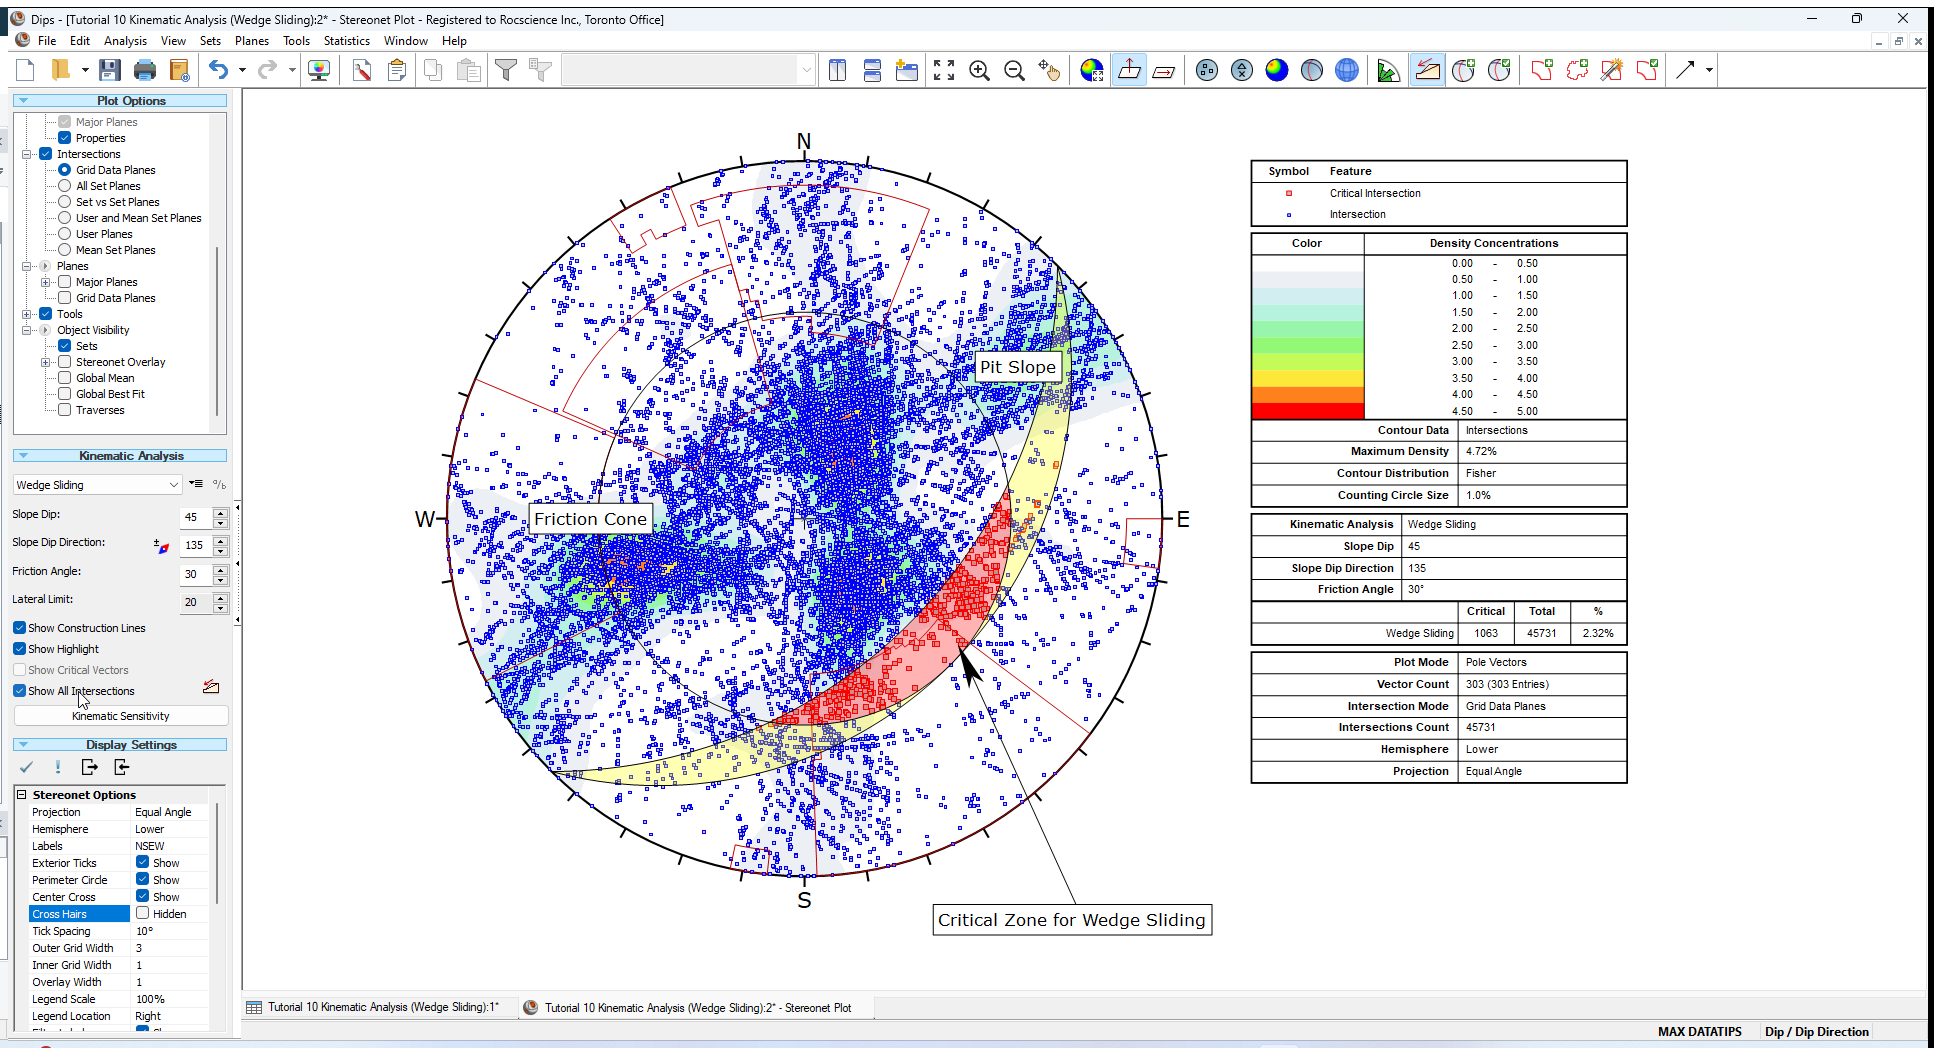Click the red density color swatch

(1307, 410)
